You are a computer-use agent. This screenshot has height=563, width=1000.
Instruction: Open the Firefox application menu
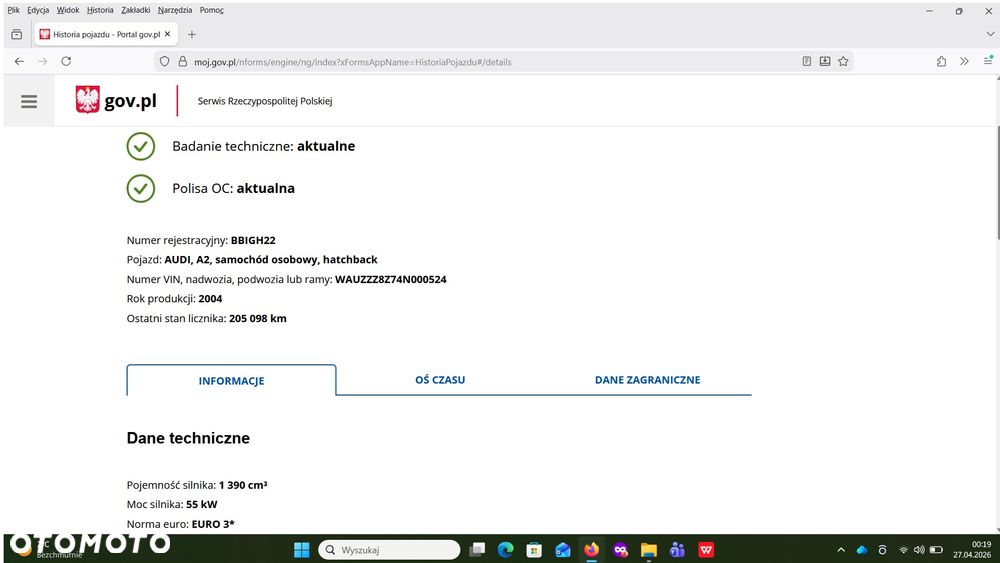pos(988,61)
